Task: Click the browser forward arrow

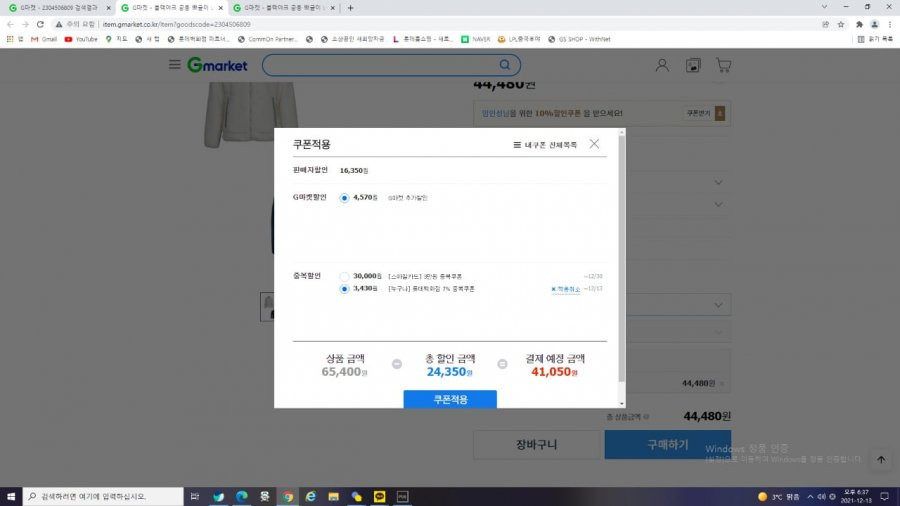Action: coord(25,25)
